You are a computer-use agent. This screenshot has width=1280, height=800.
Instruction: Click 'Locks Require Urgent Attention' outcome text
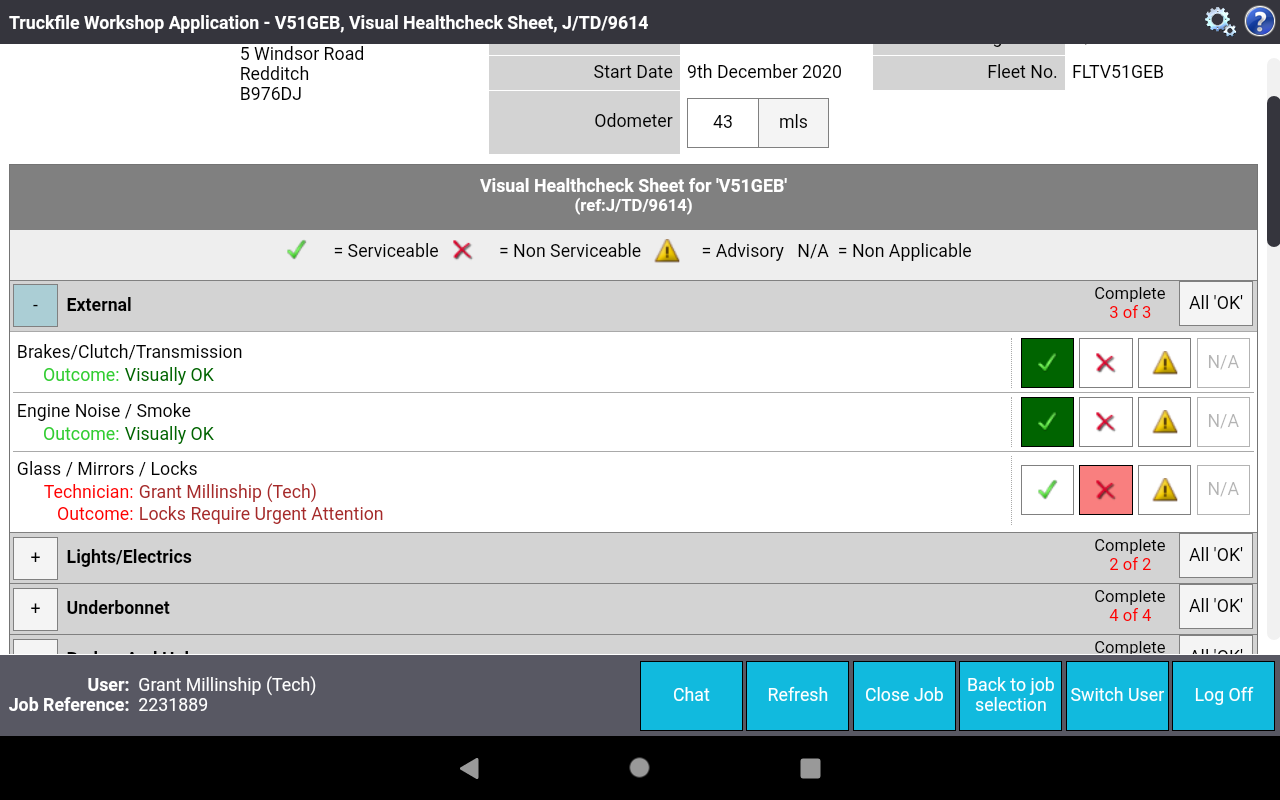point(261,514)
